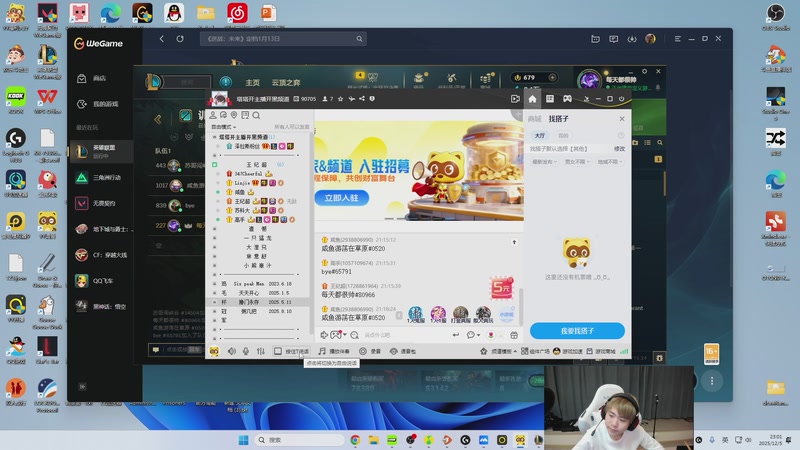Image resolution: width=800 pixels, height=450 pixels.
Task: Click the 立即入驻 banner button
Action: [x=341, y=198]
